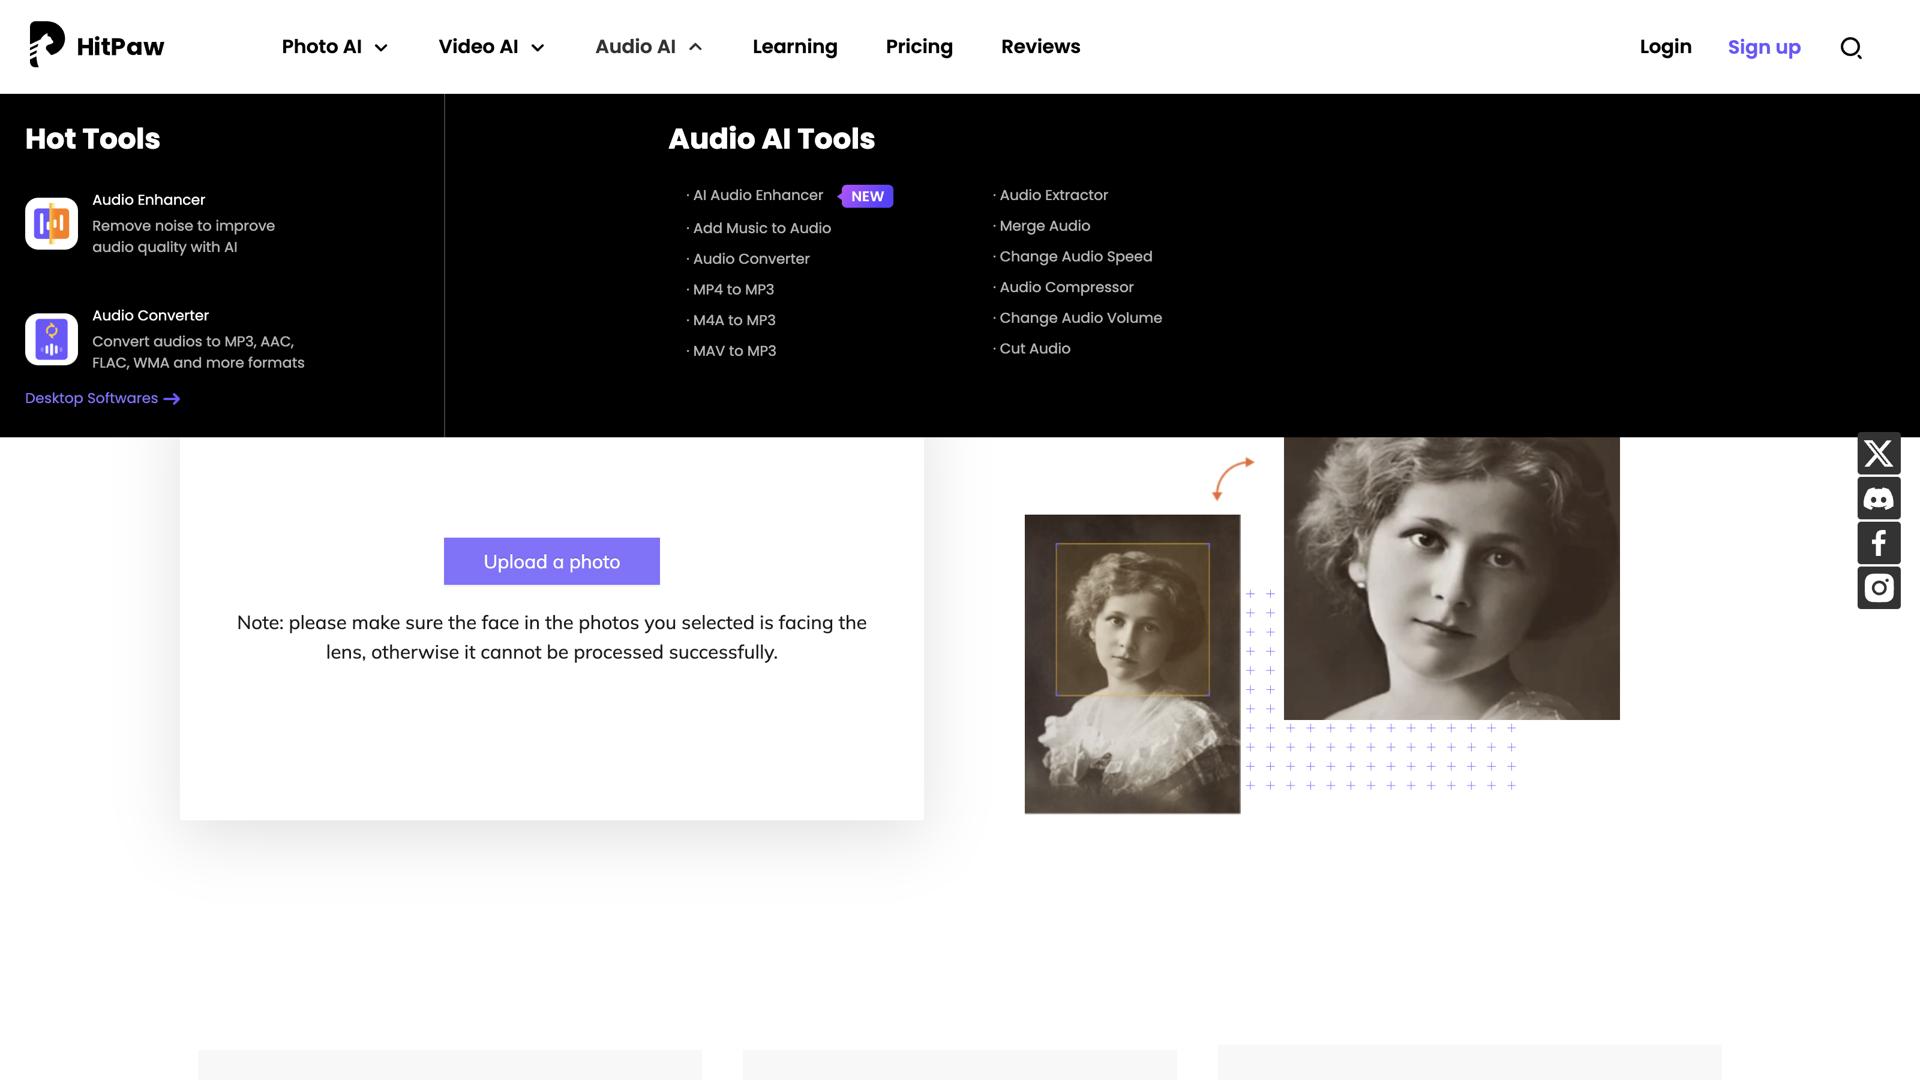Go to the Pricing page
Viewport: 1920px width, 1080px height.
click(x=918, y=46)
